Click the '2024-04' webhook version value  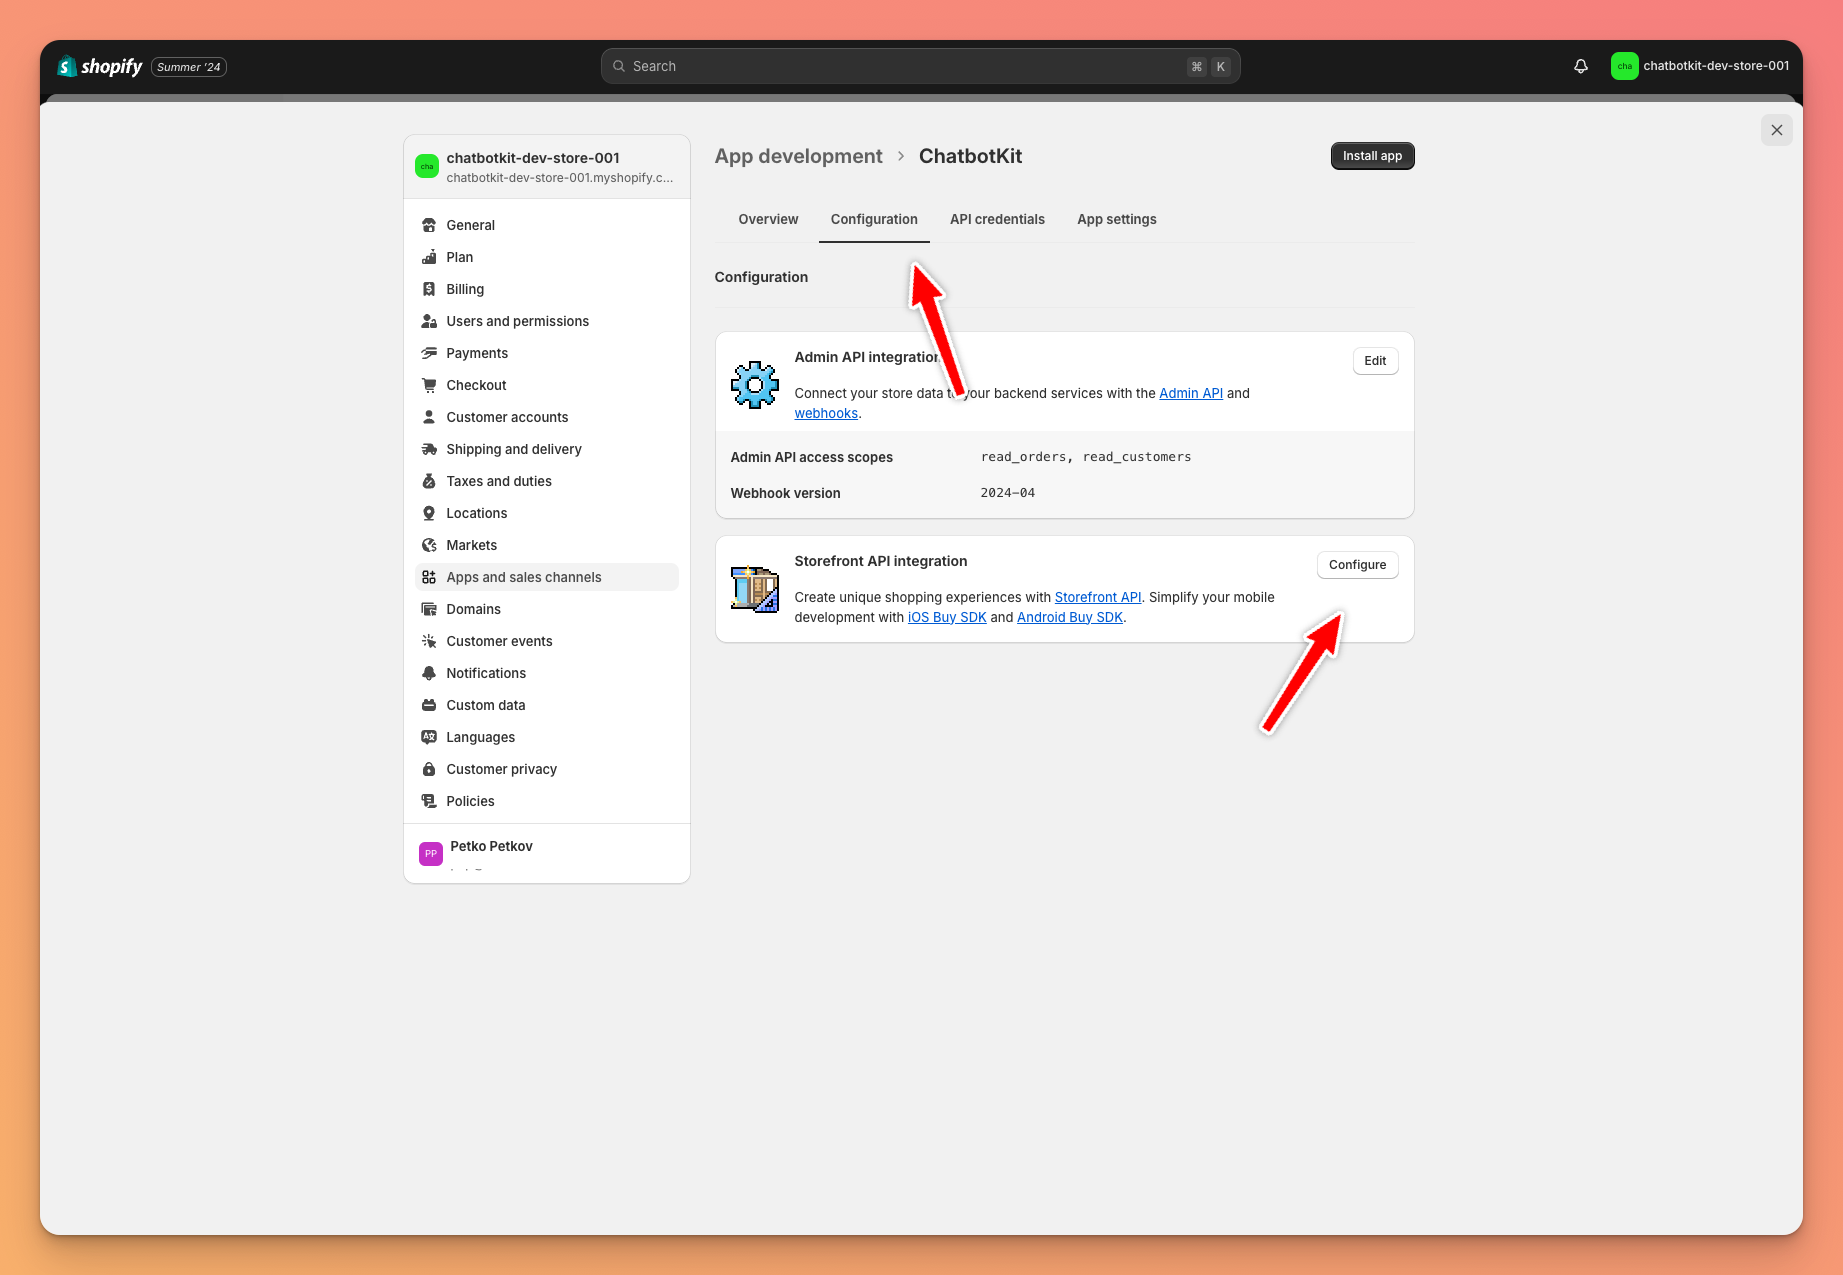[1007, 493]
